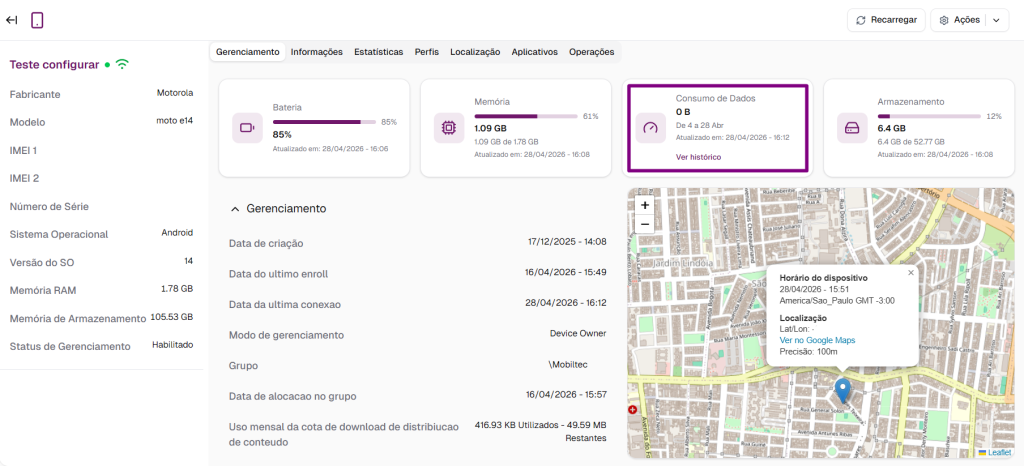Click the storage drive icon
Screen dimensions: 1024x466
pos(852,128)
